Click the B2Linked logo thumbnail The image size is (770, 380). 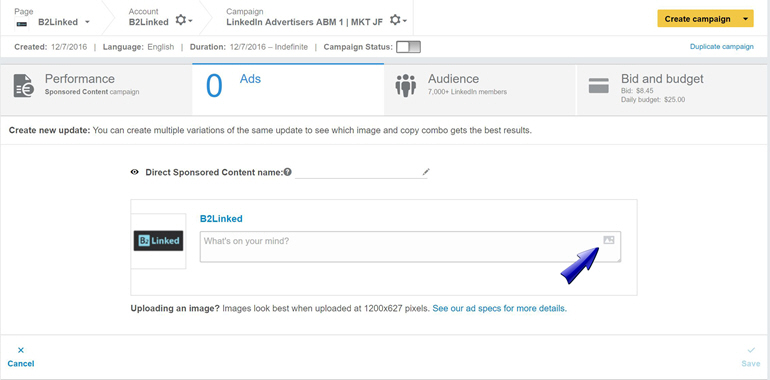158,241
